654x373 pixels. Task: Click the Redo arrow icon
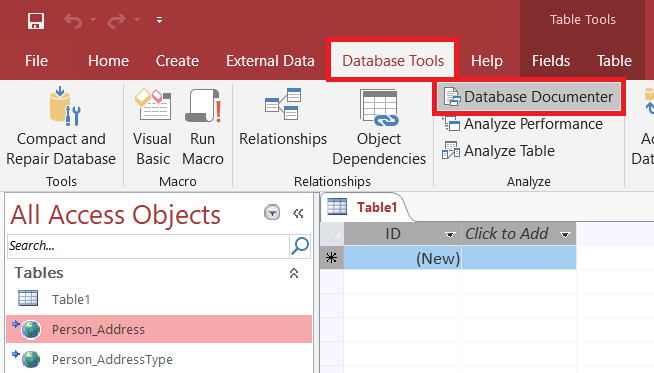117,20
